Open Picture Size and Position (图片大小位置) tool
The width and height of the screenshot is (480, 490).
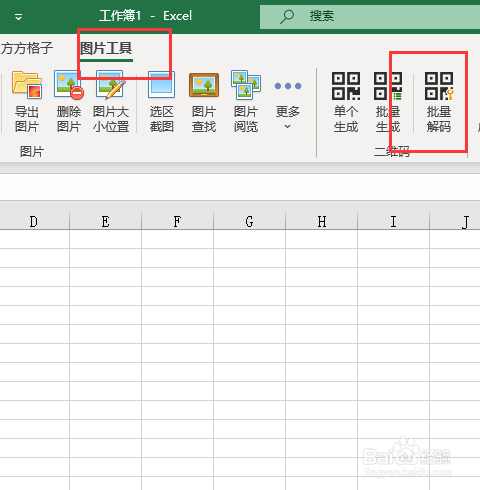pos(111,102)
